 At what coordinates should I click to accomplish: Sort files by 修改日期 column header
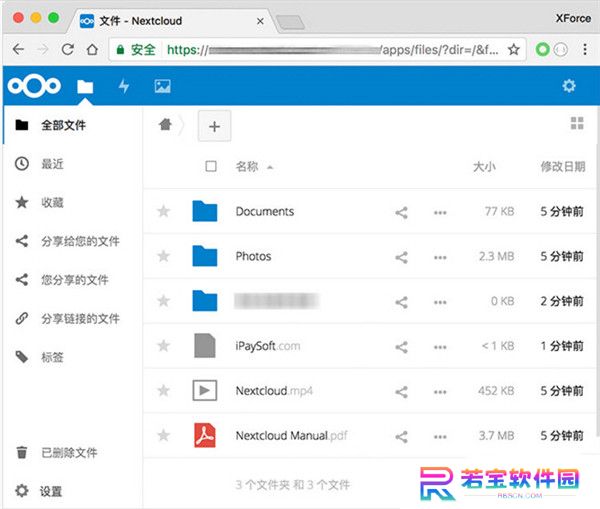(562, 166)
